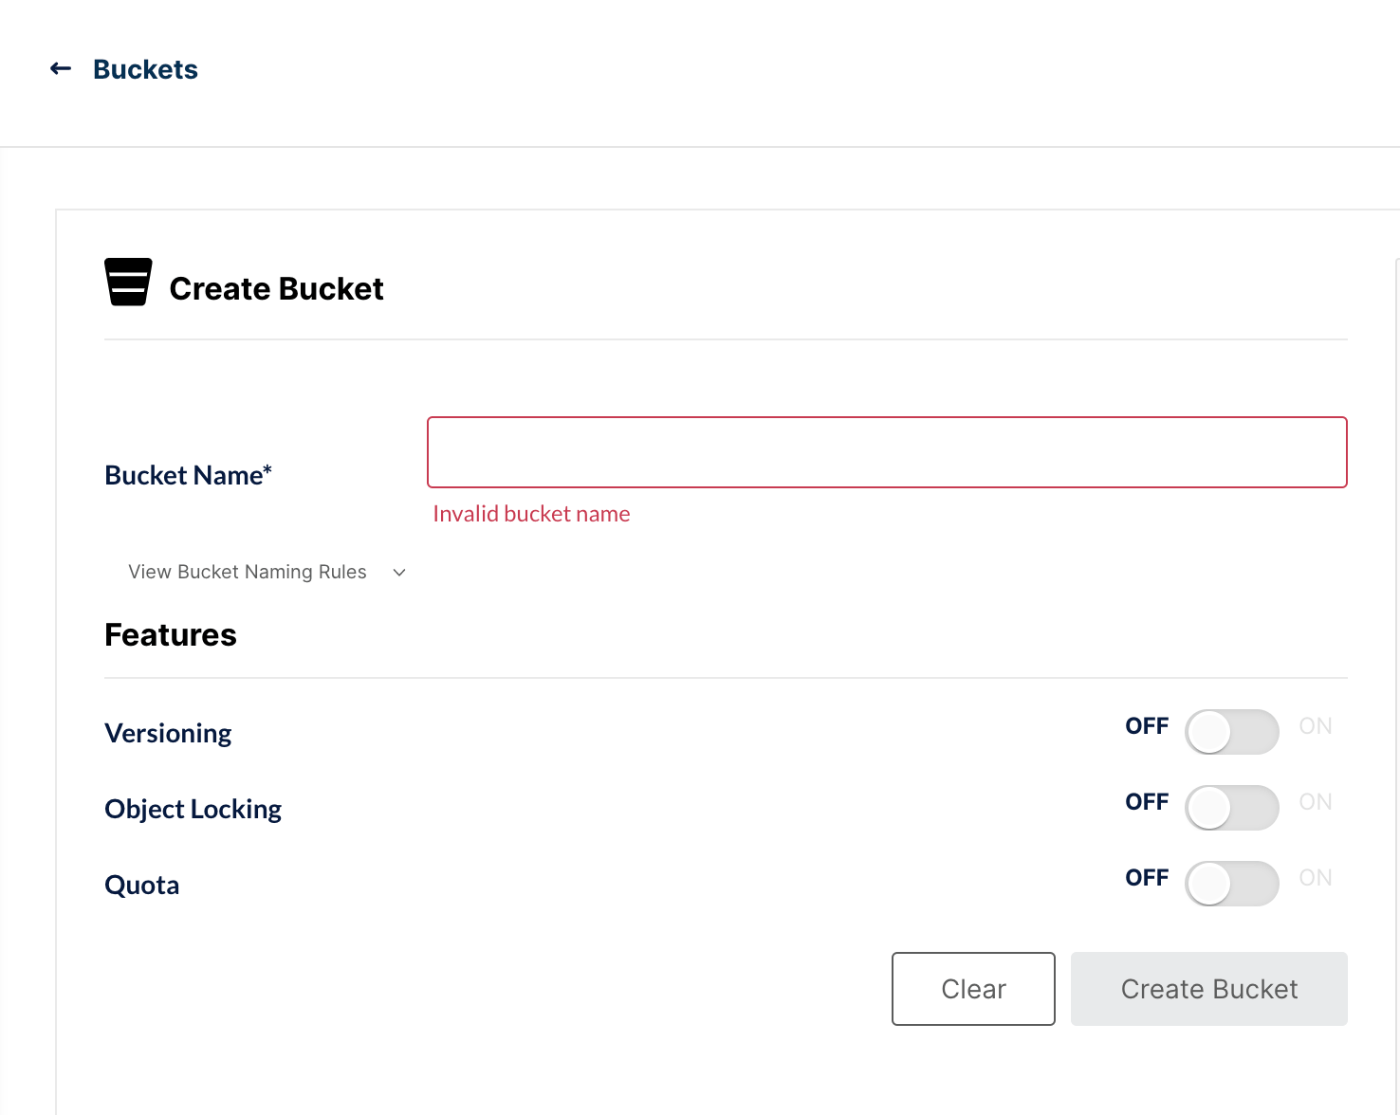This screenshot has width=1400, height=1115.
Task: Click the bucket icon beside Create Bucket
Action: tap(128, 282)
